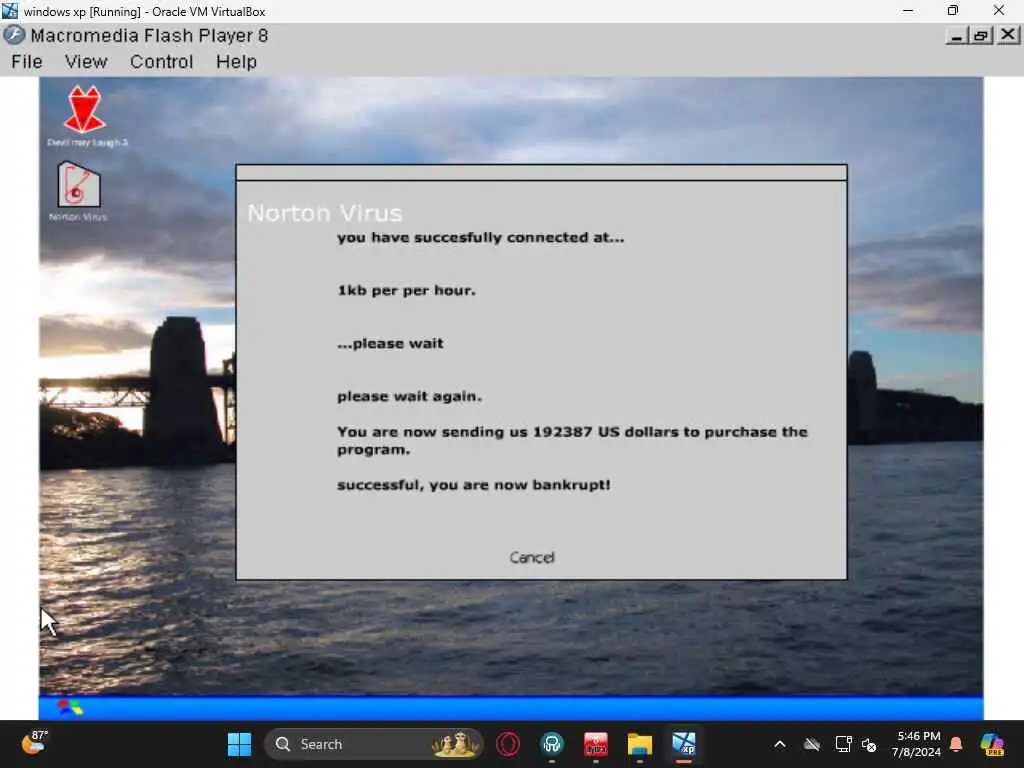Open the Copilot preview icon in the taskbar
1024x768 pixels.
[x=992, y=744]
